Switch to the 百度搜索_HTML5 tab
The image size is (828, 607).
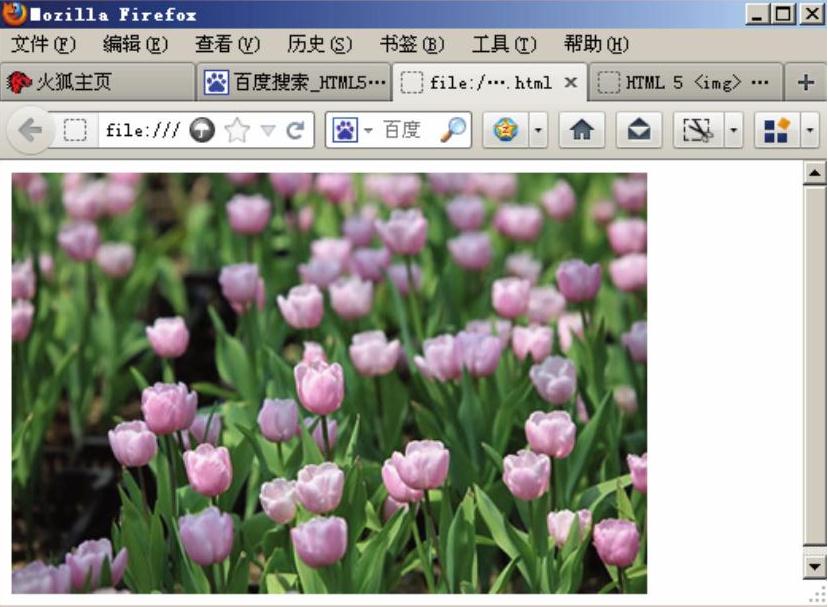click(294, 82)
